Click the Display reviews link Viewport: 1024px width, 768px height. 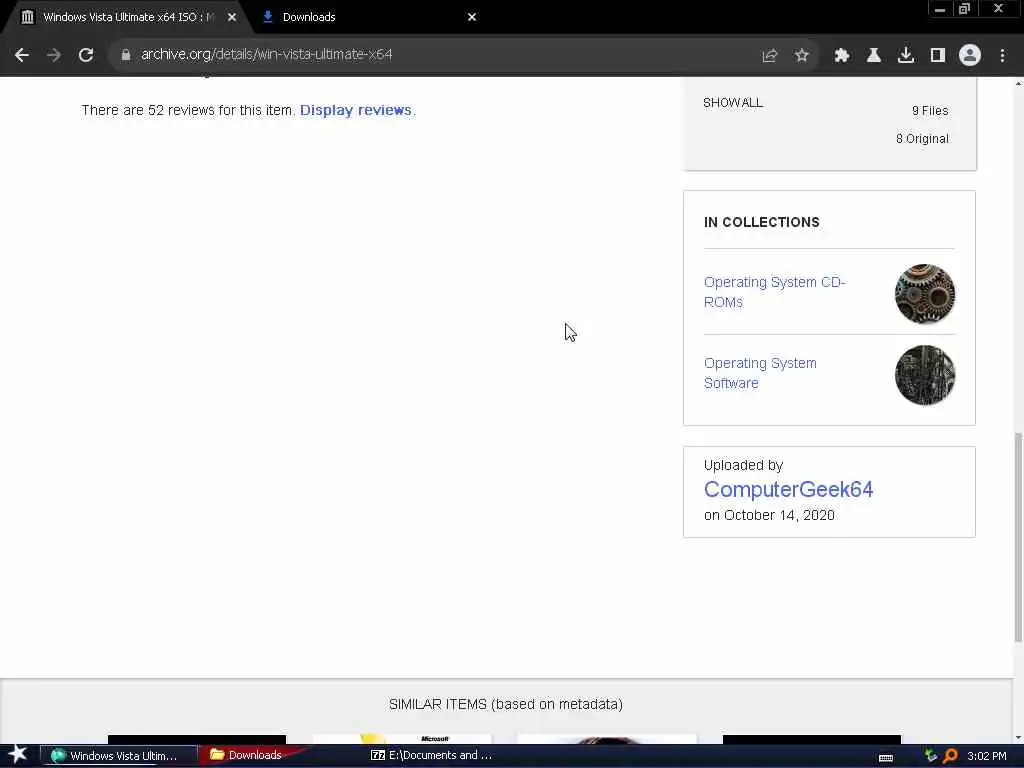356,110
